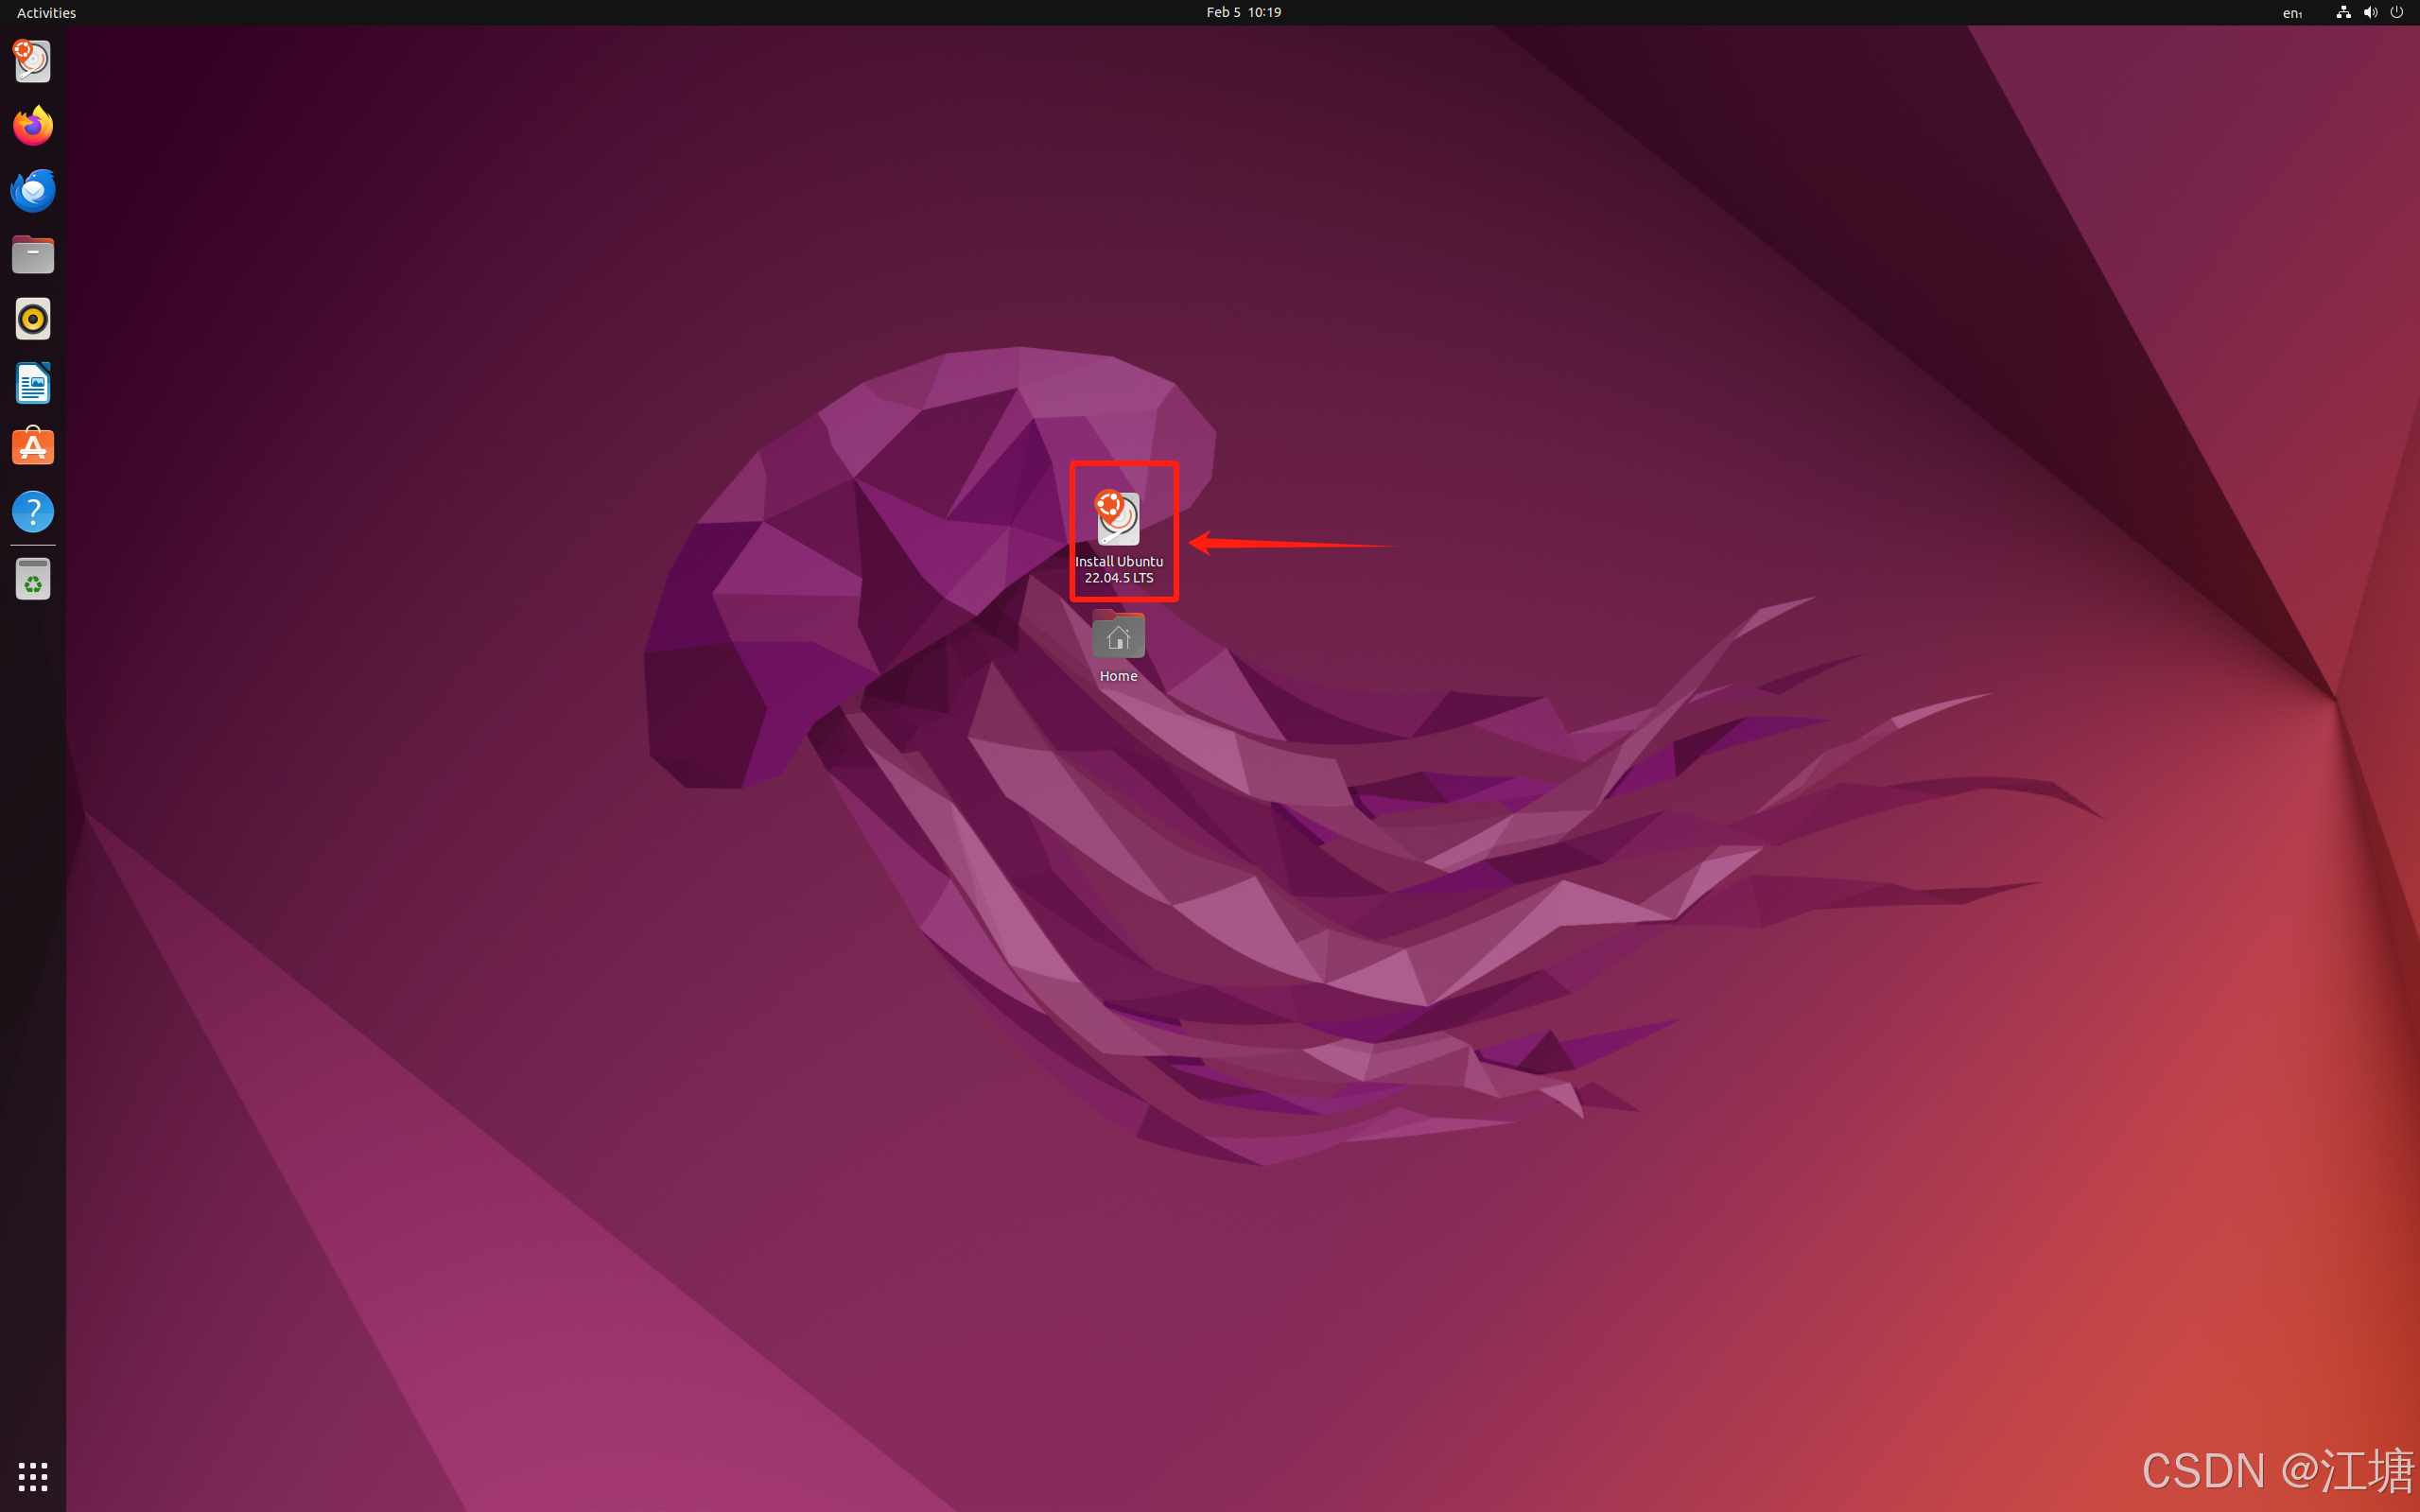Click the network status icon

click(2343, 13)
